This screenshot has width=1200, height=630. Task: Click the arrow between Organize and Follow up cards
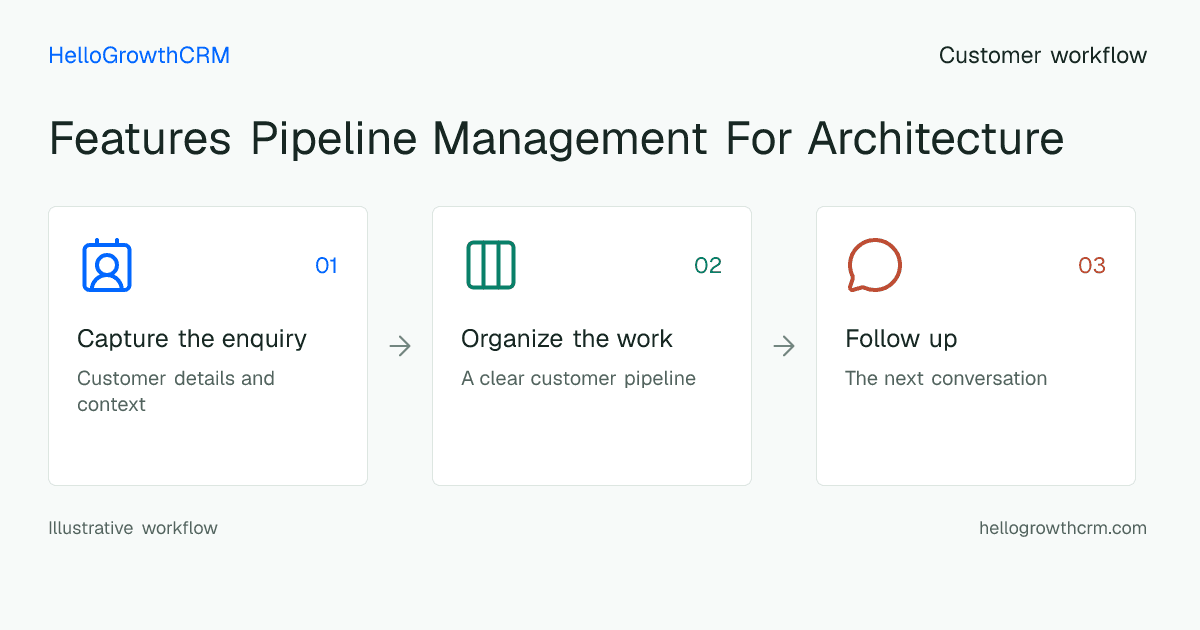pos(784,346)
